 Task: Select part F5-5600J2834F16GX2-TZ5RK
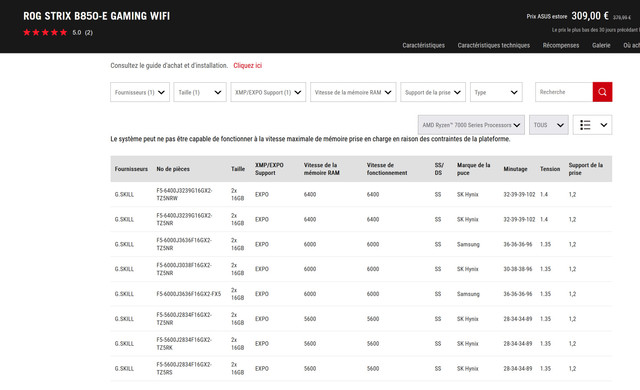[x=184, y=343]
